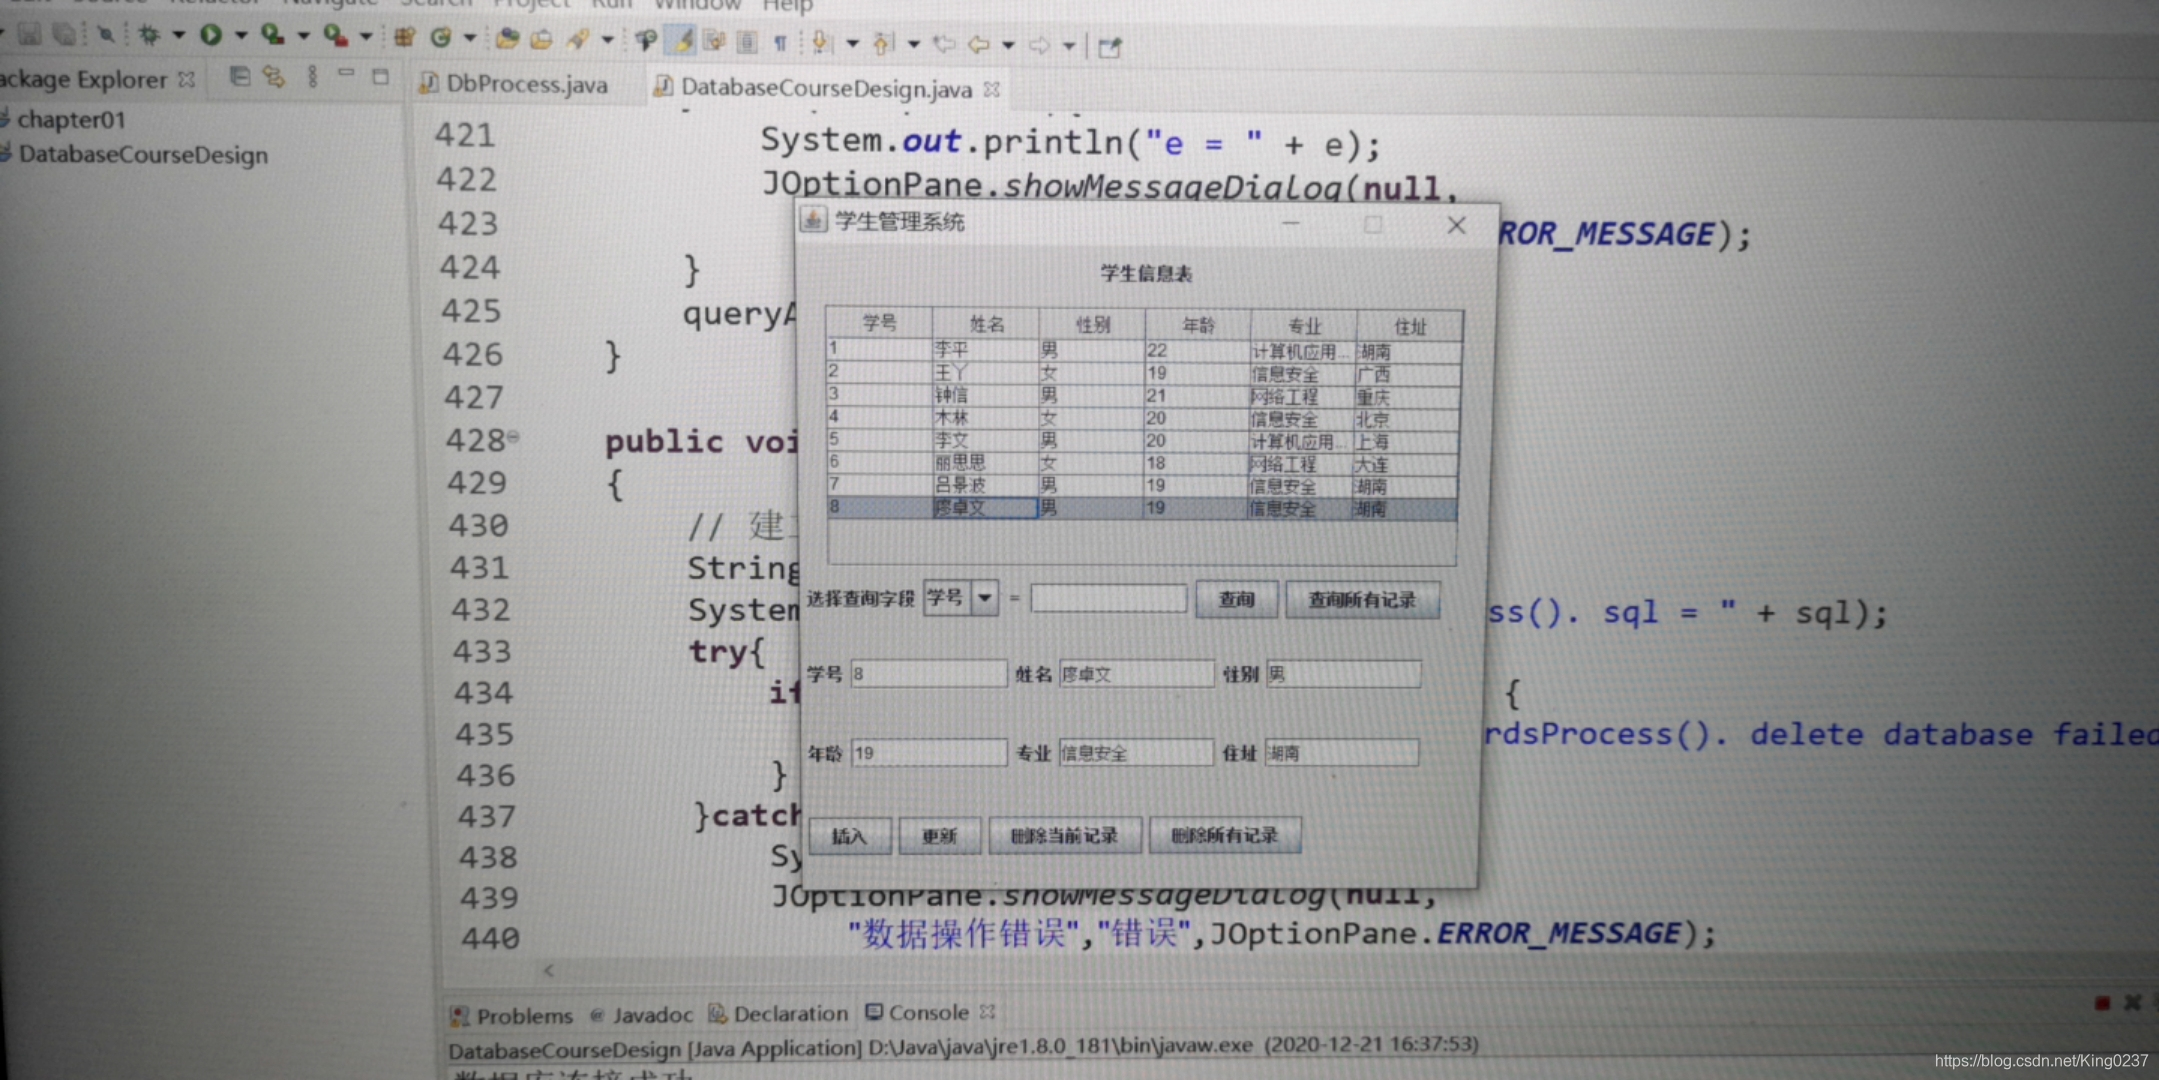Click the Open Perspective icon
Viewport: 2159px width, 1080px height.
(1110, 47)
